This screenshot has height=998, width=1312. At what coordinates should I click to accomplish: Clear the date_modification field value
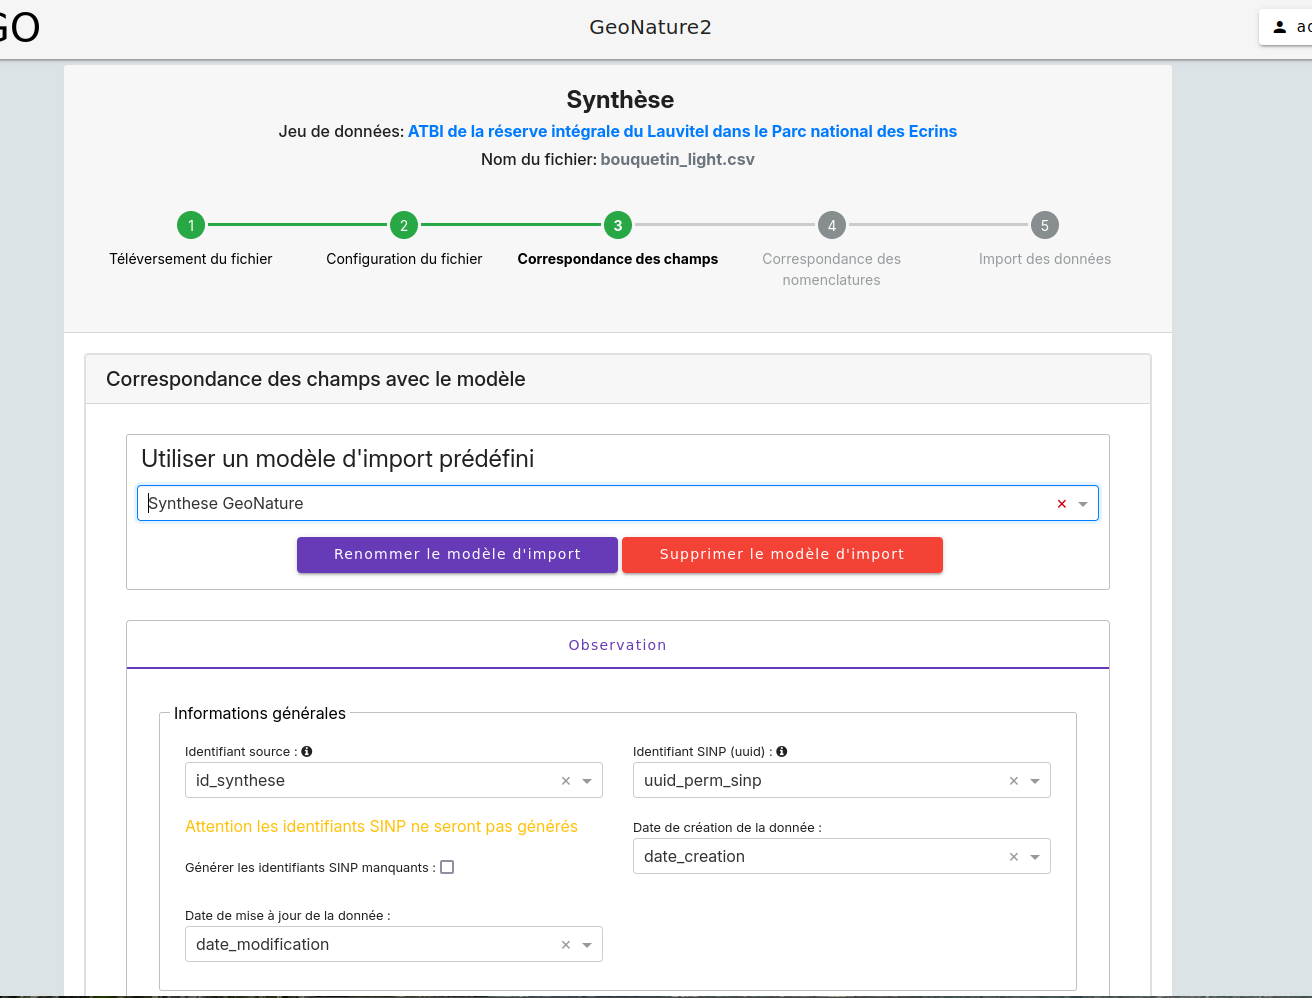[566, 945]
